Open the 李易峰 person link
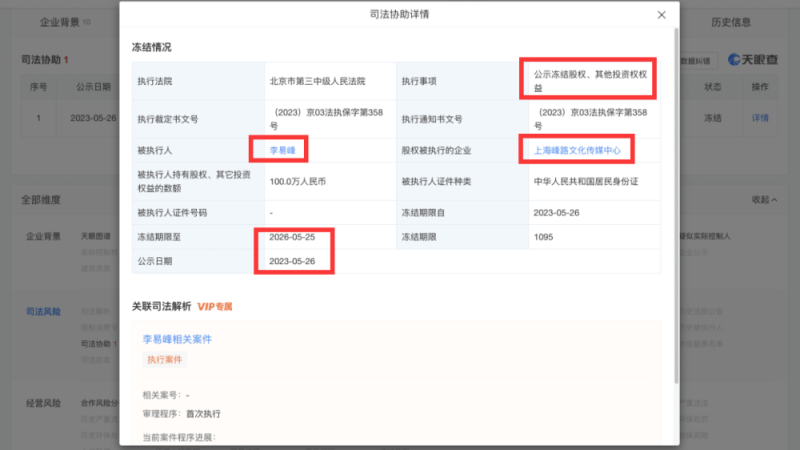 point(281,150)
